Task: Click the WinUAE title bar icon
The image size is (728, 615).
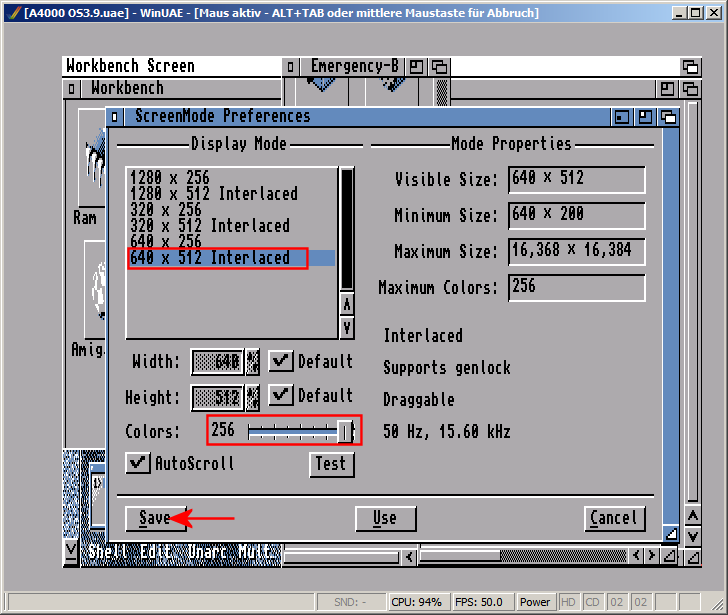Action: coord(14,13)
